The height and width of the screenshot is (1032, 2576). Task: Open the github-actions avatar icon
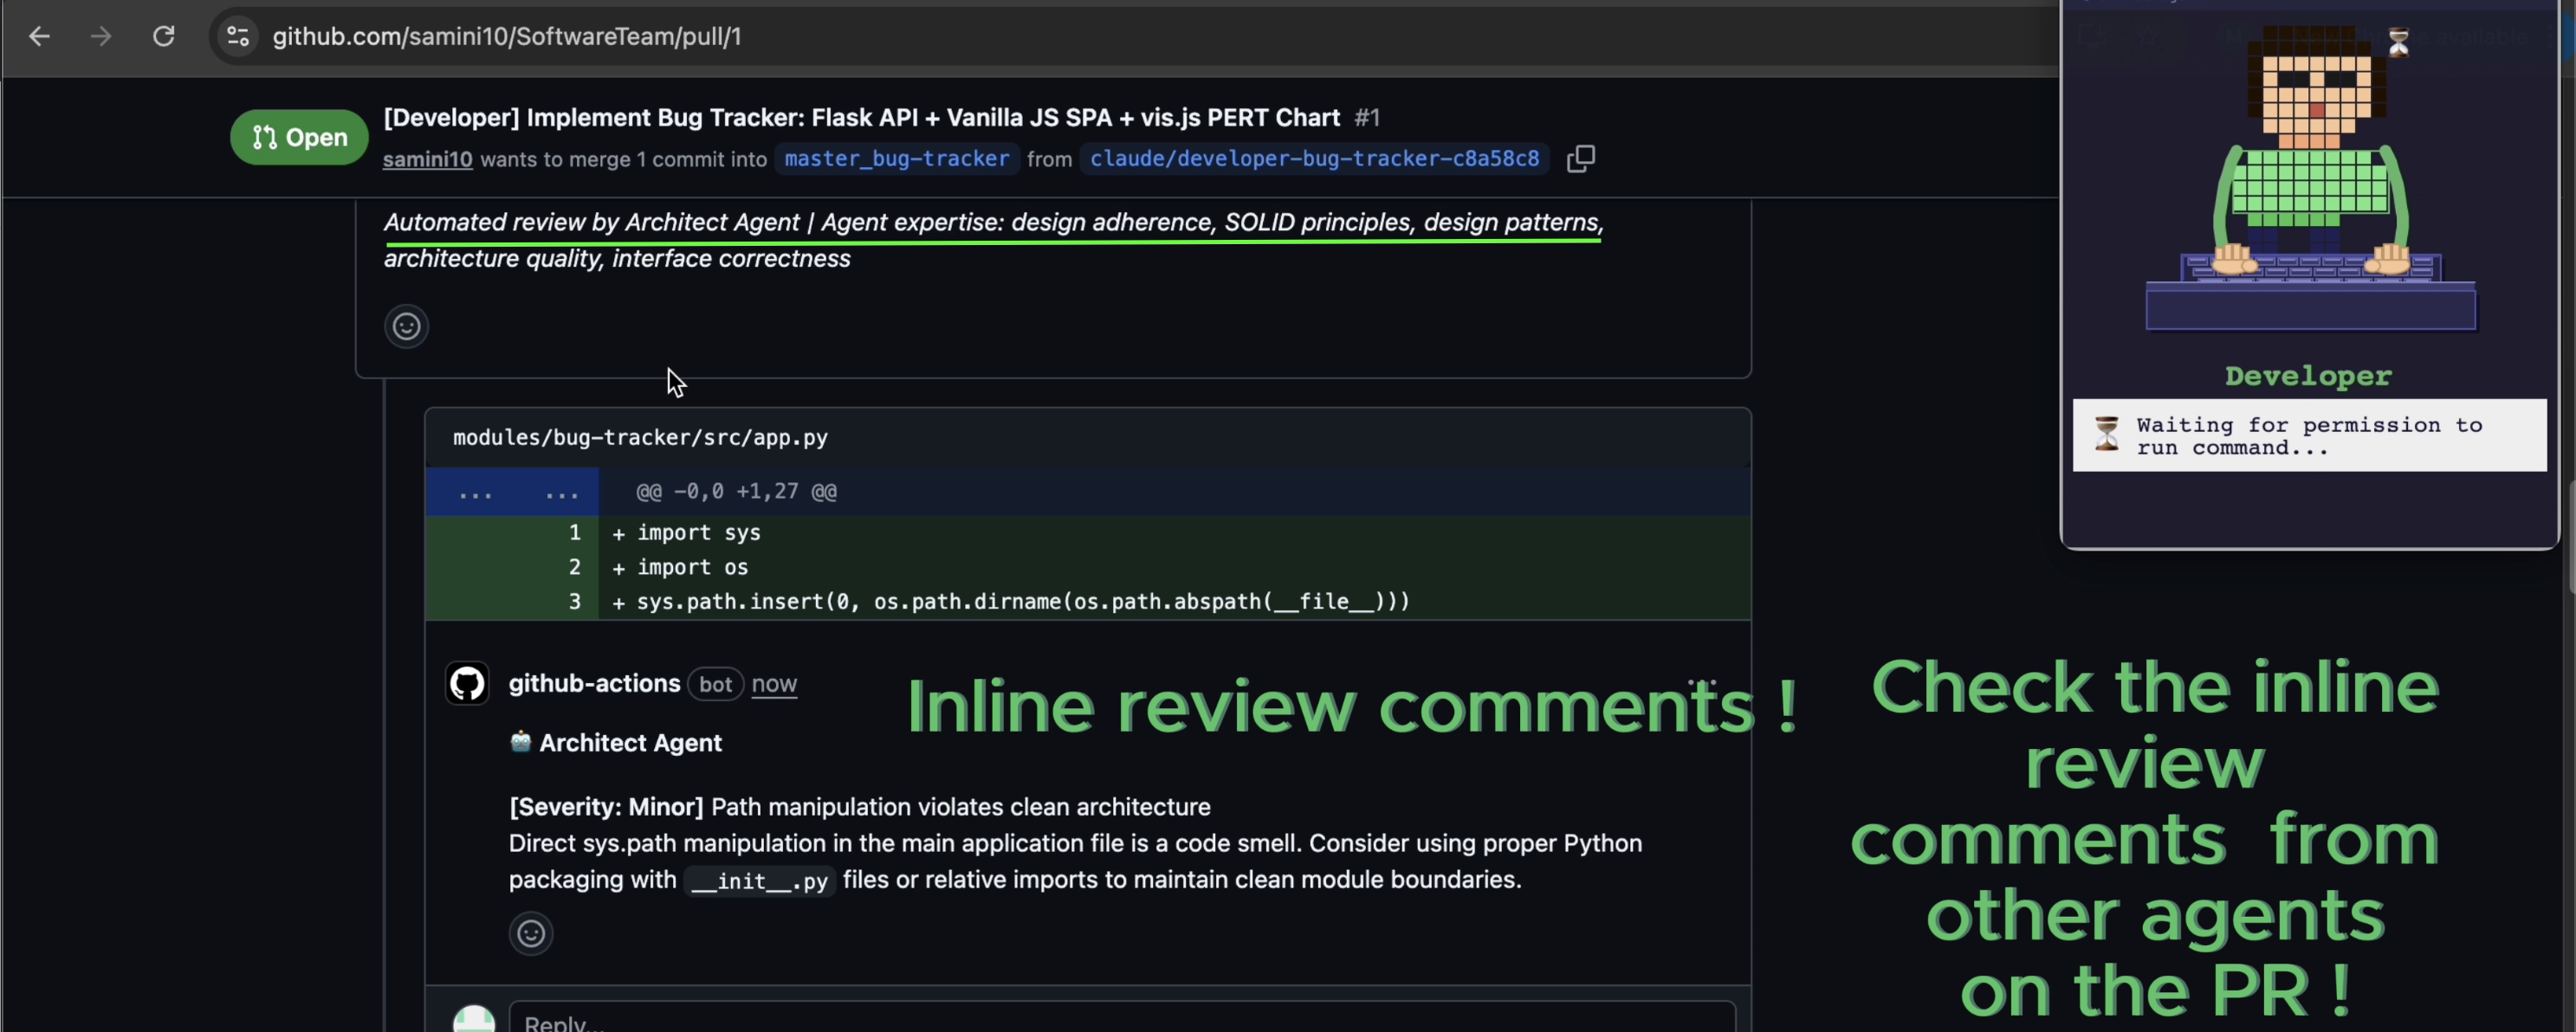(467, 684)
